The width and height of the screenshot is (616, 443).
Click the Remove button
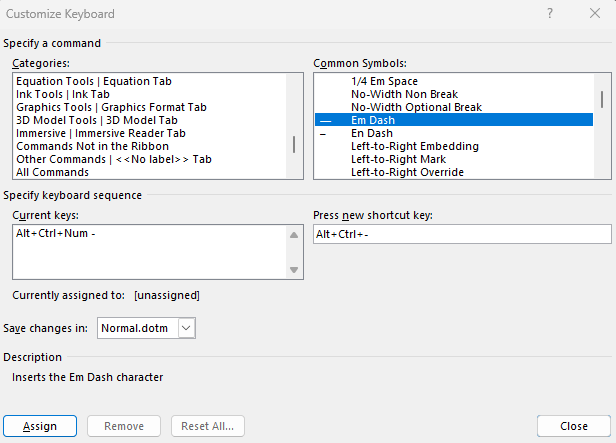coord(124,426)
